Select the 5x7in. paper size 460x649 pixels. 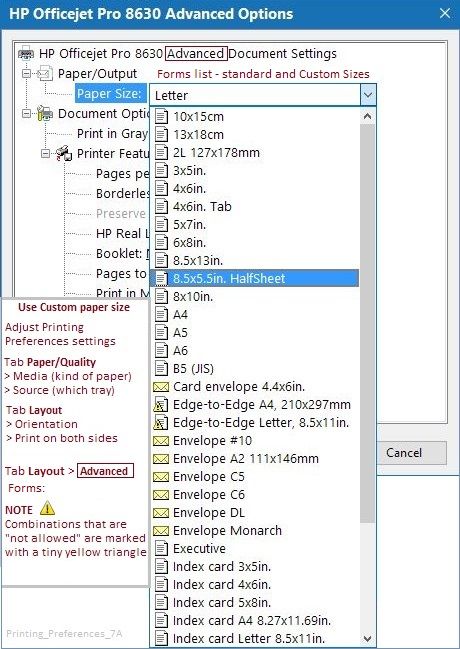(x=254, y=224)
